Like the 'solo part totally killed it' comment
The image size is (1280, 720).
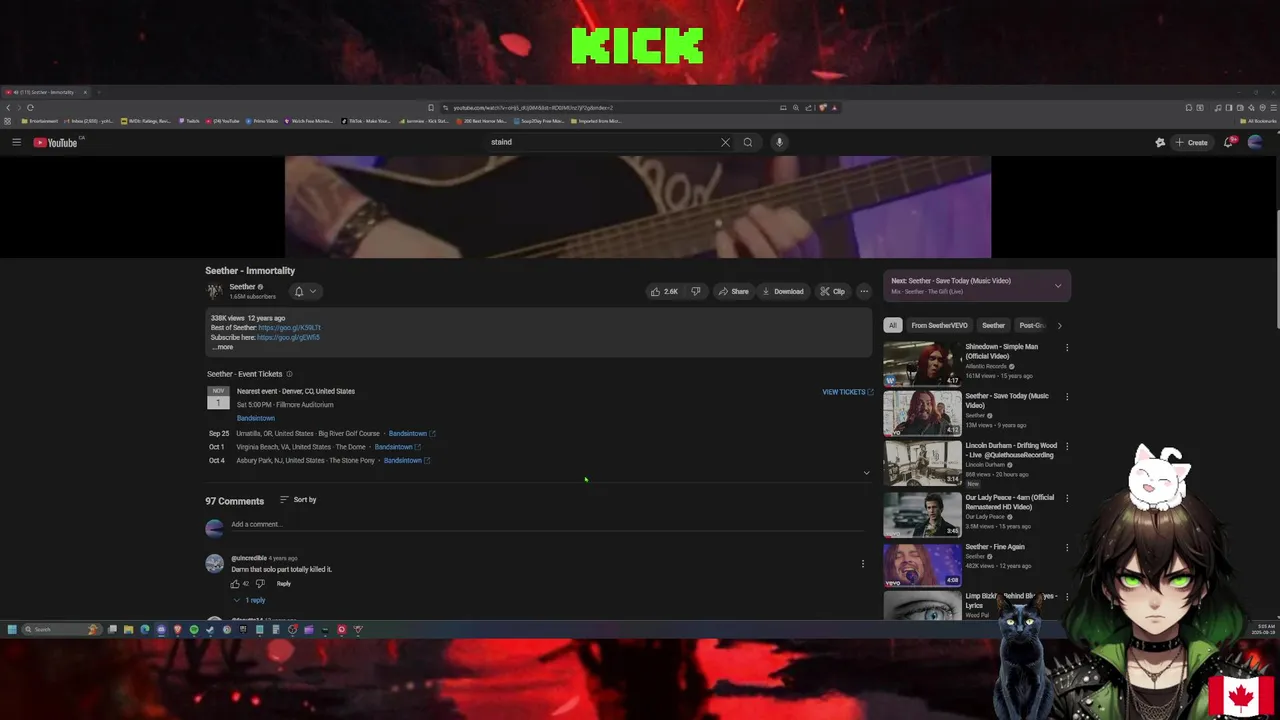[235, 584]
